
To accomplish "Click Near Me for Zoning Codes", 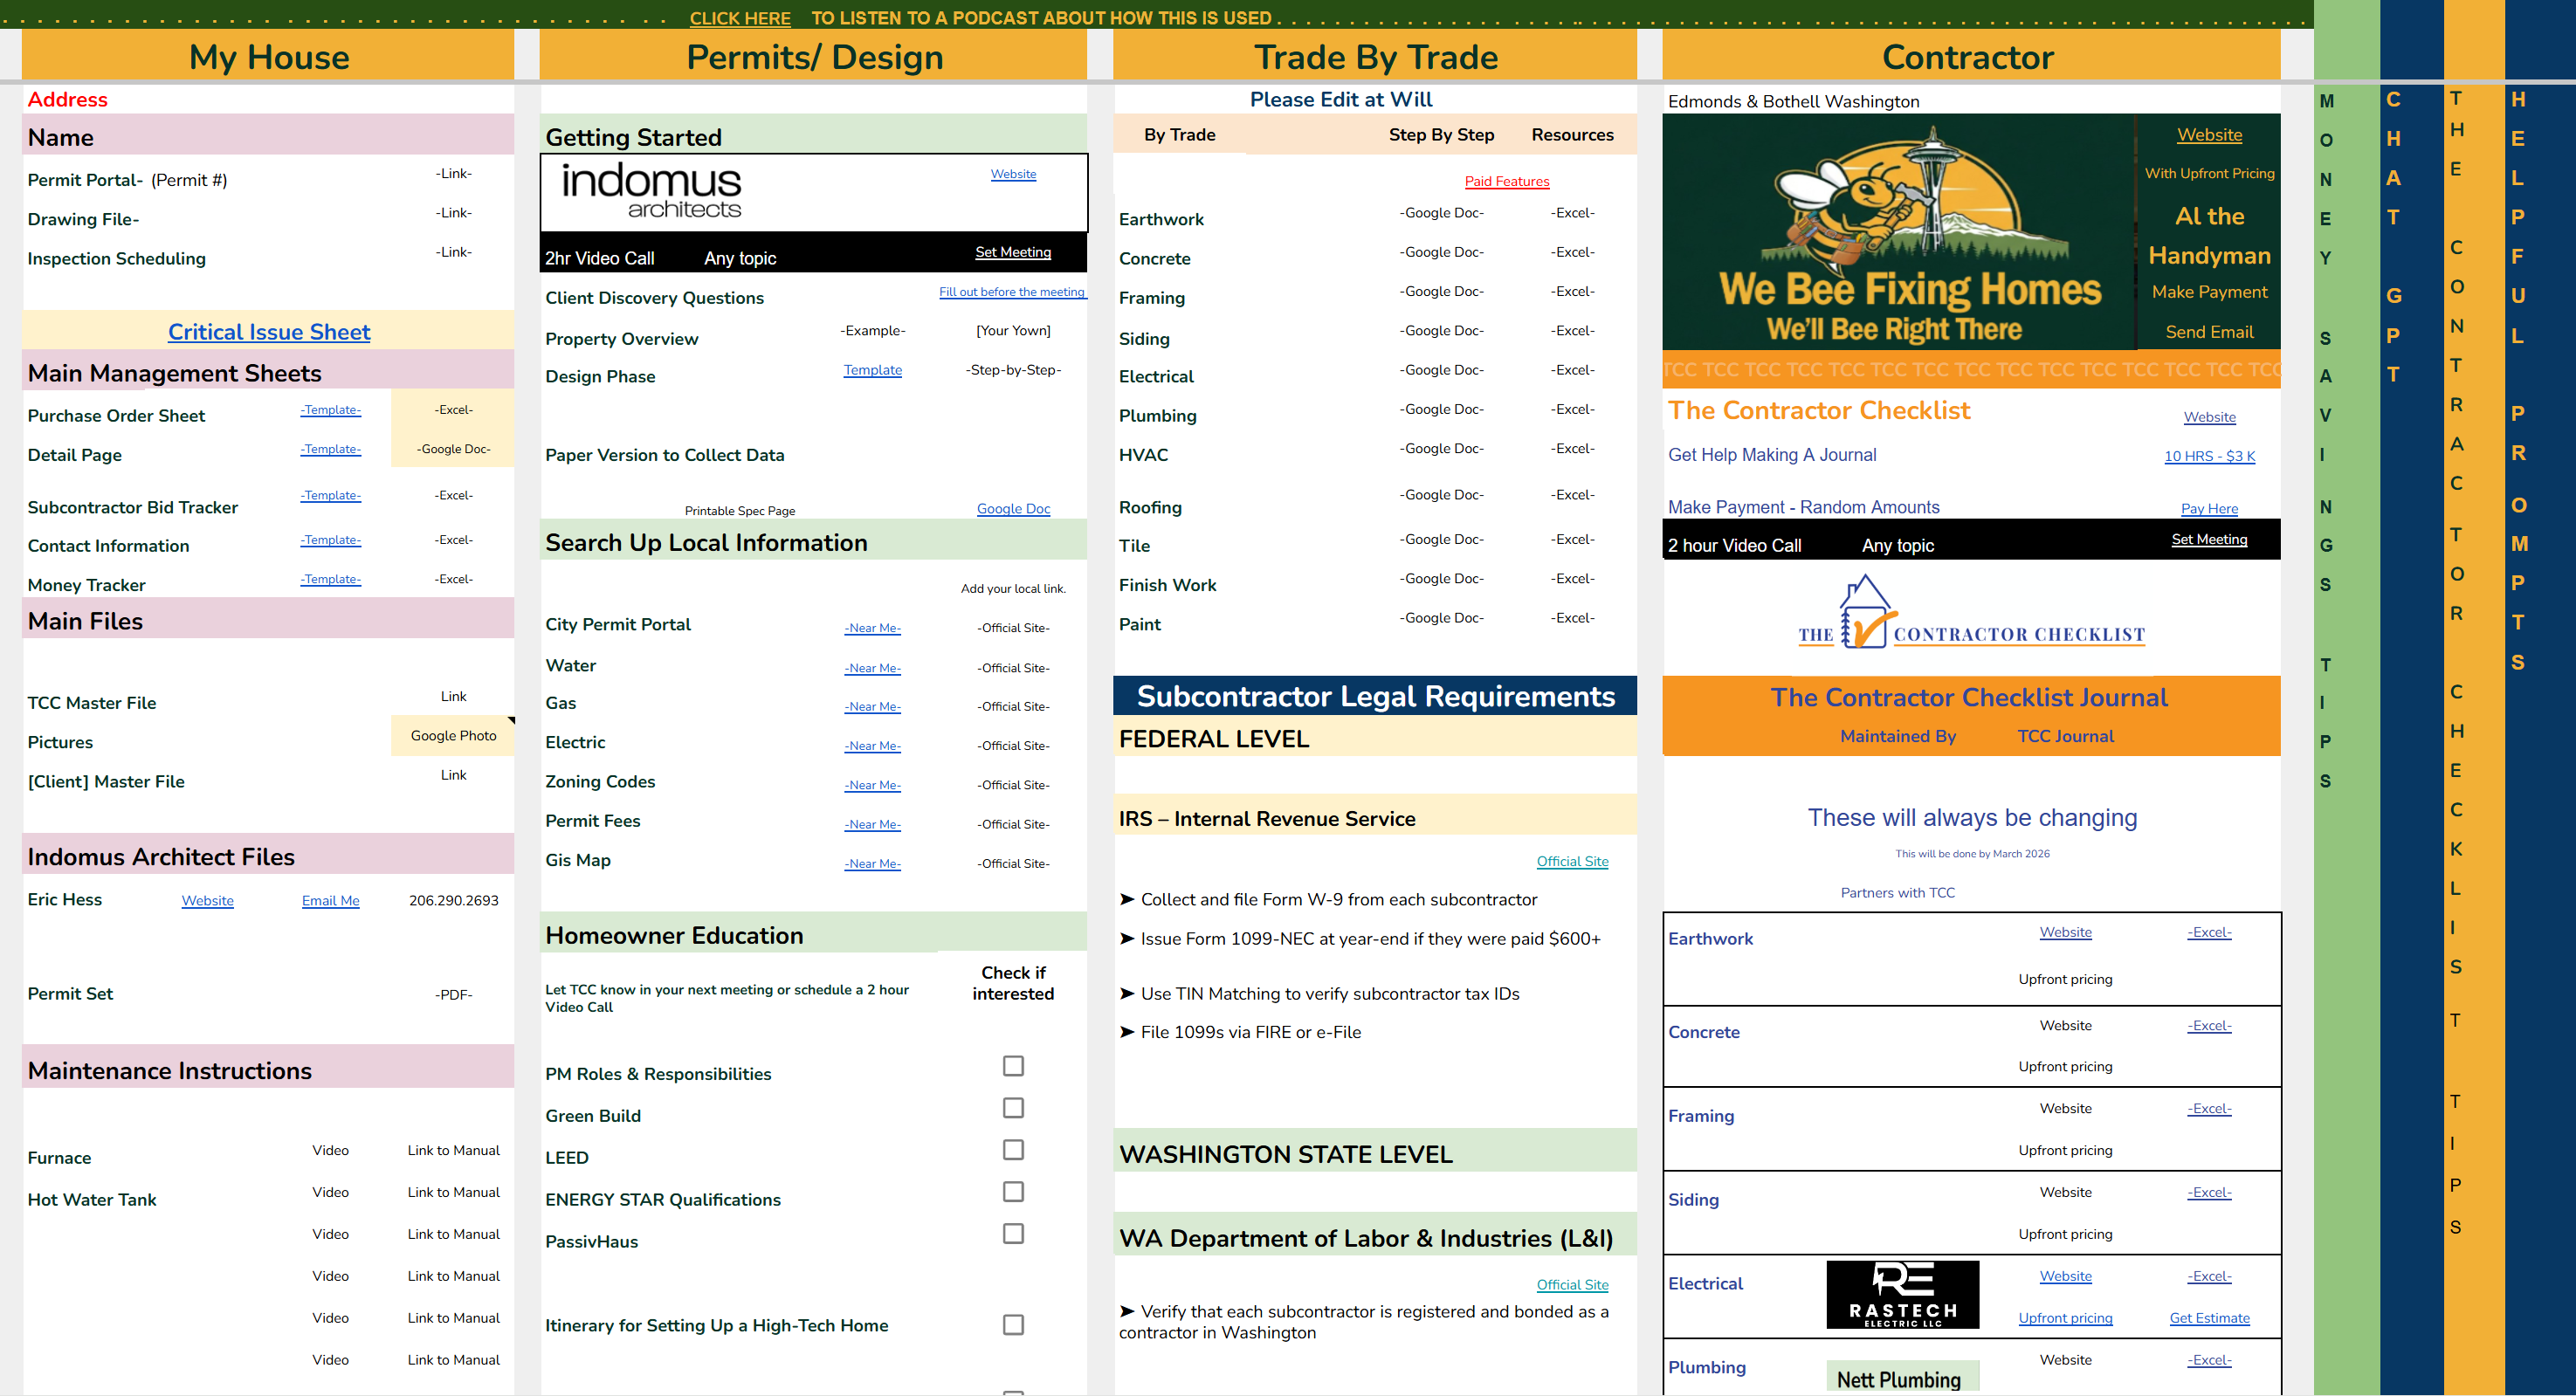I will [873, 785].
